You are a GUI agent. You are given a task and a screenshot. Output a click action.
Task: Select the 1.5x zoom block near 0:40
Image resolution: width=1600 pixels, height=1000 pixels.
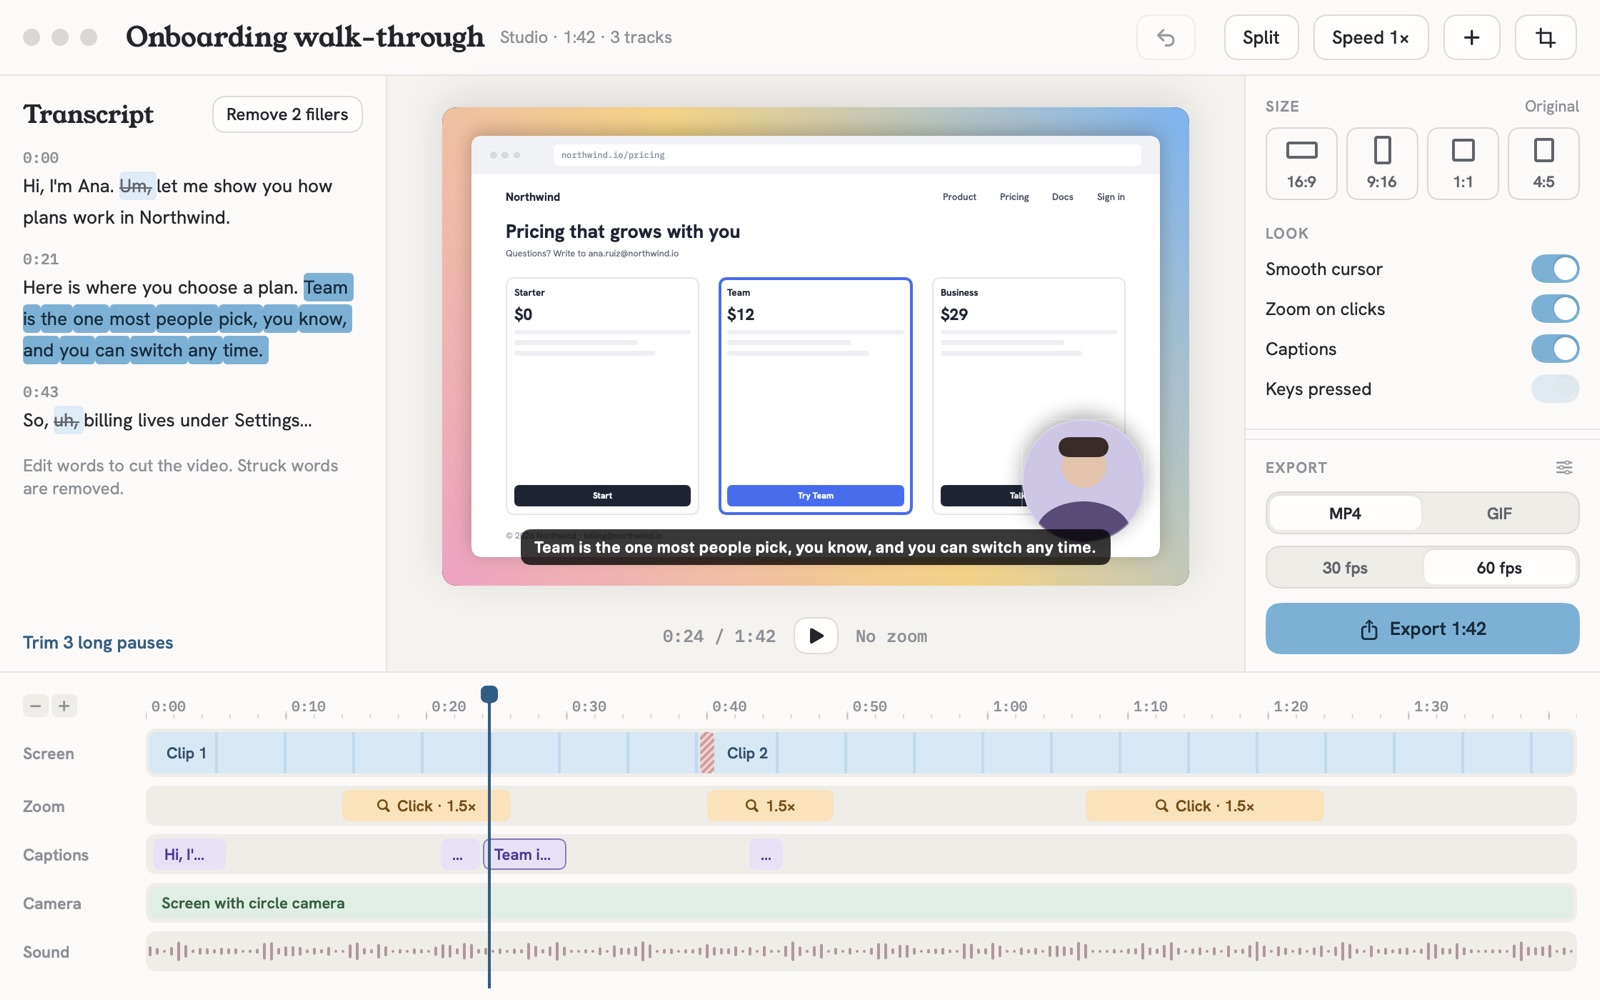point(770,806)
